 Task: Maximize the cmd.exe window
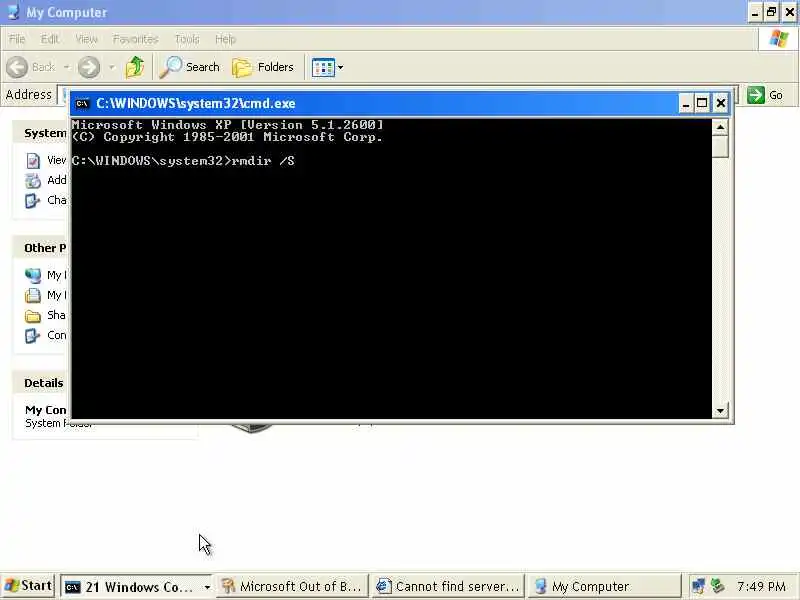click(702, 104)
